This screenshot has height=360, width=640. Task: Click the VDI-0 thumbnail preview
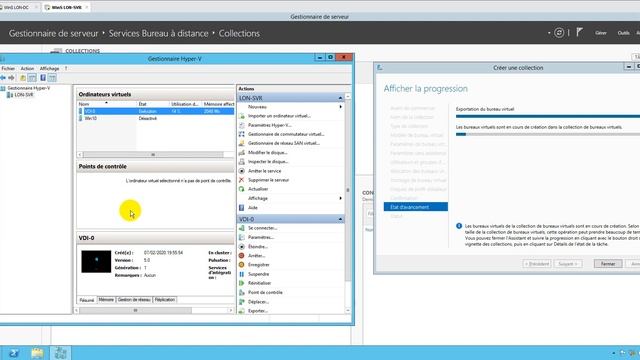coord(96,262)
